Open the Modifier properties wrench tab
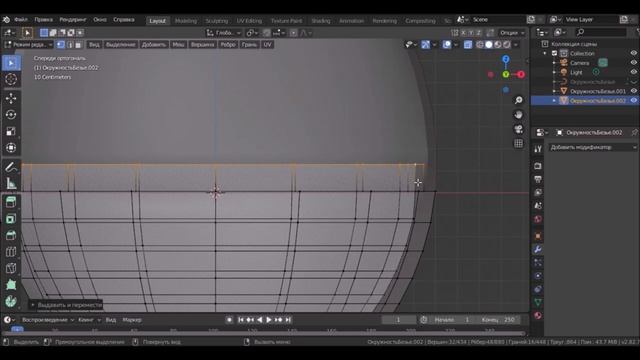This screenshot has width=640, height=360. (x=538, y=249)
